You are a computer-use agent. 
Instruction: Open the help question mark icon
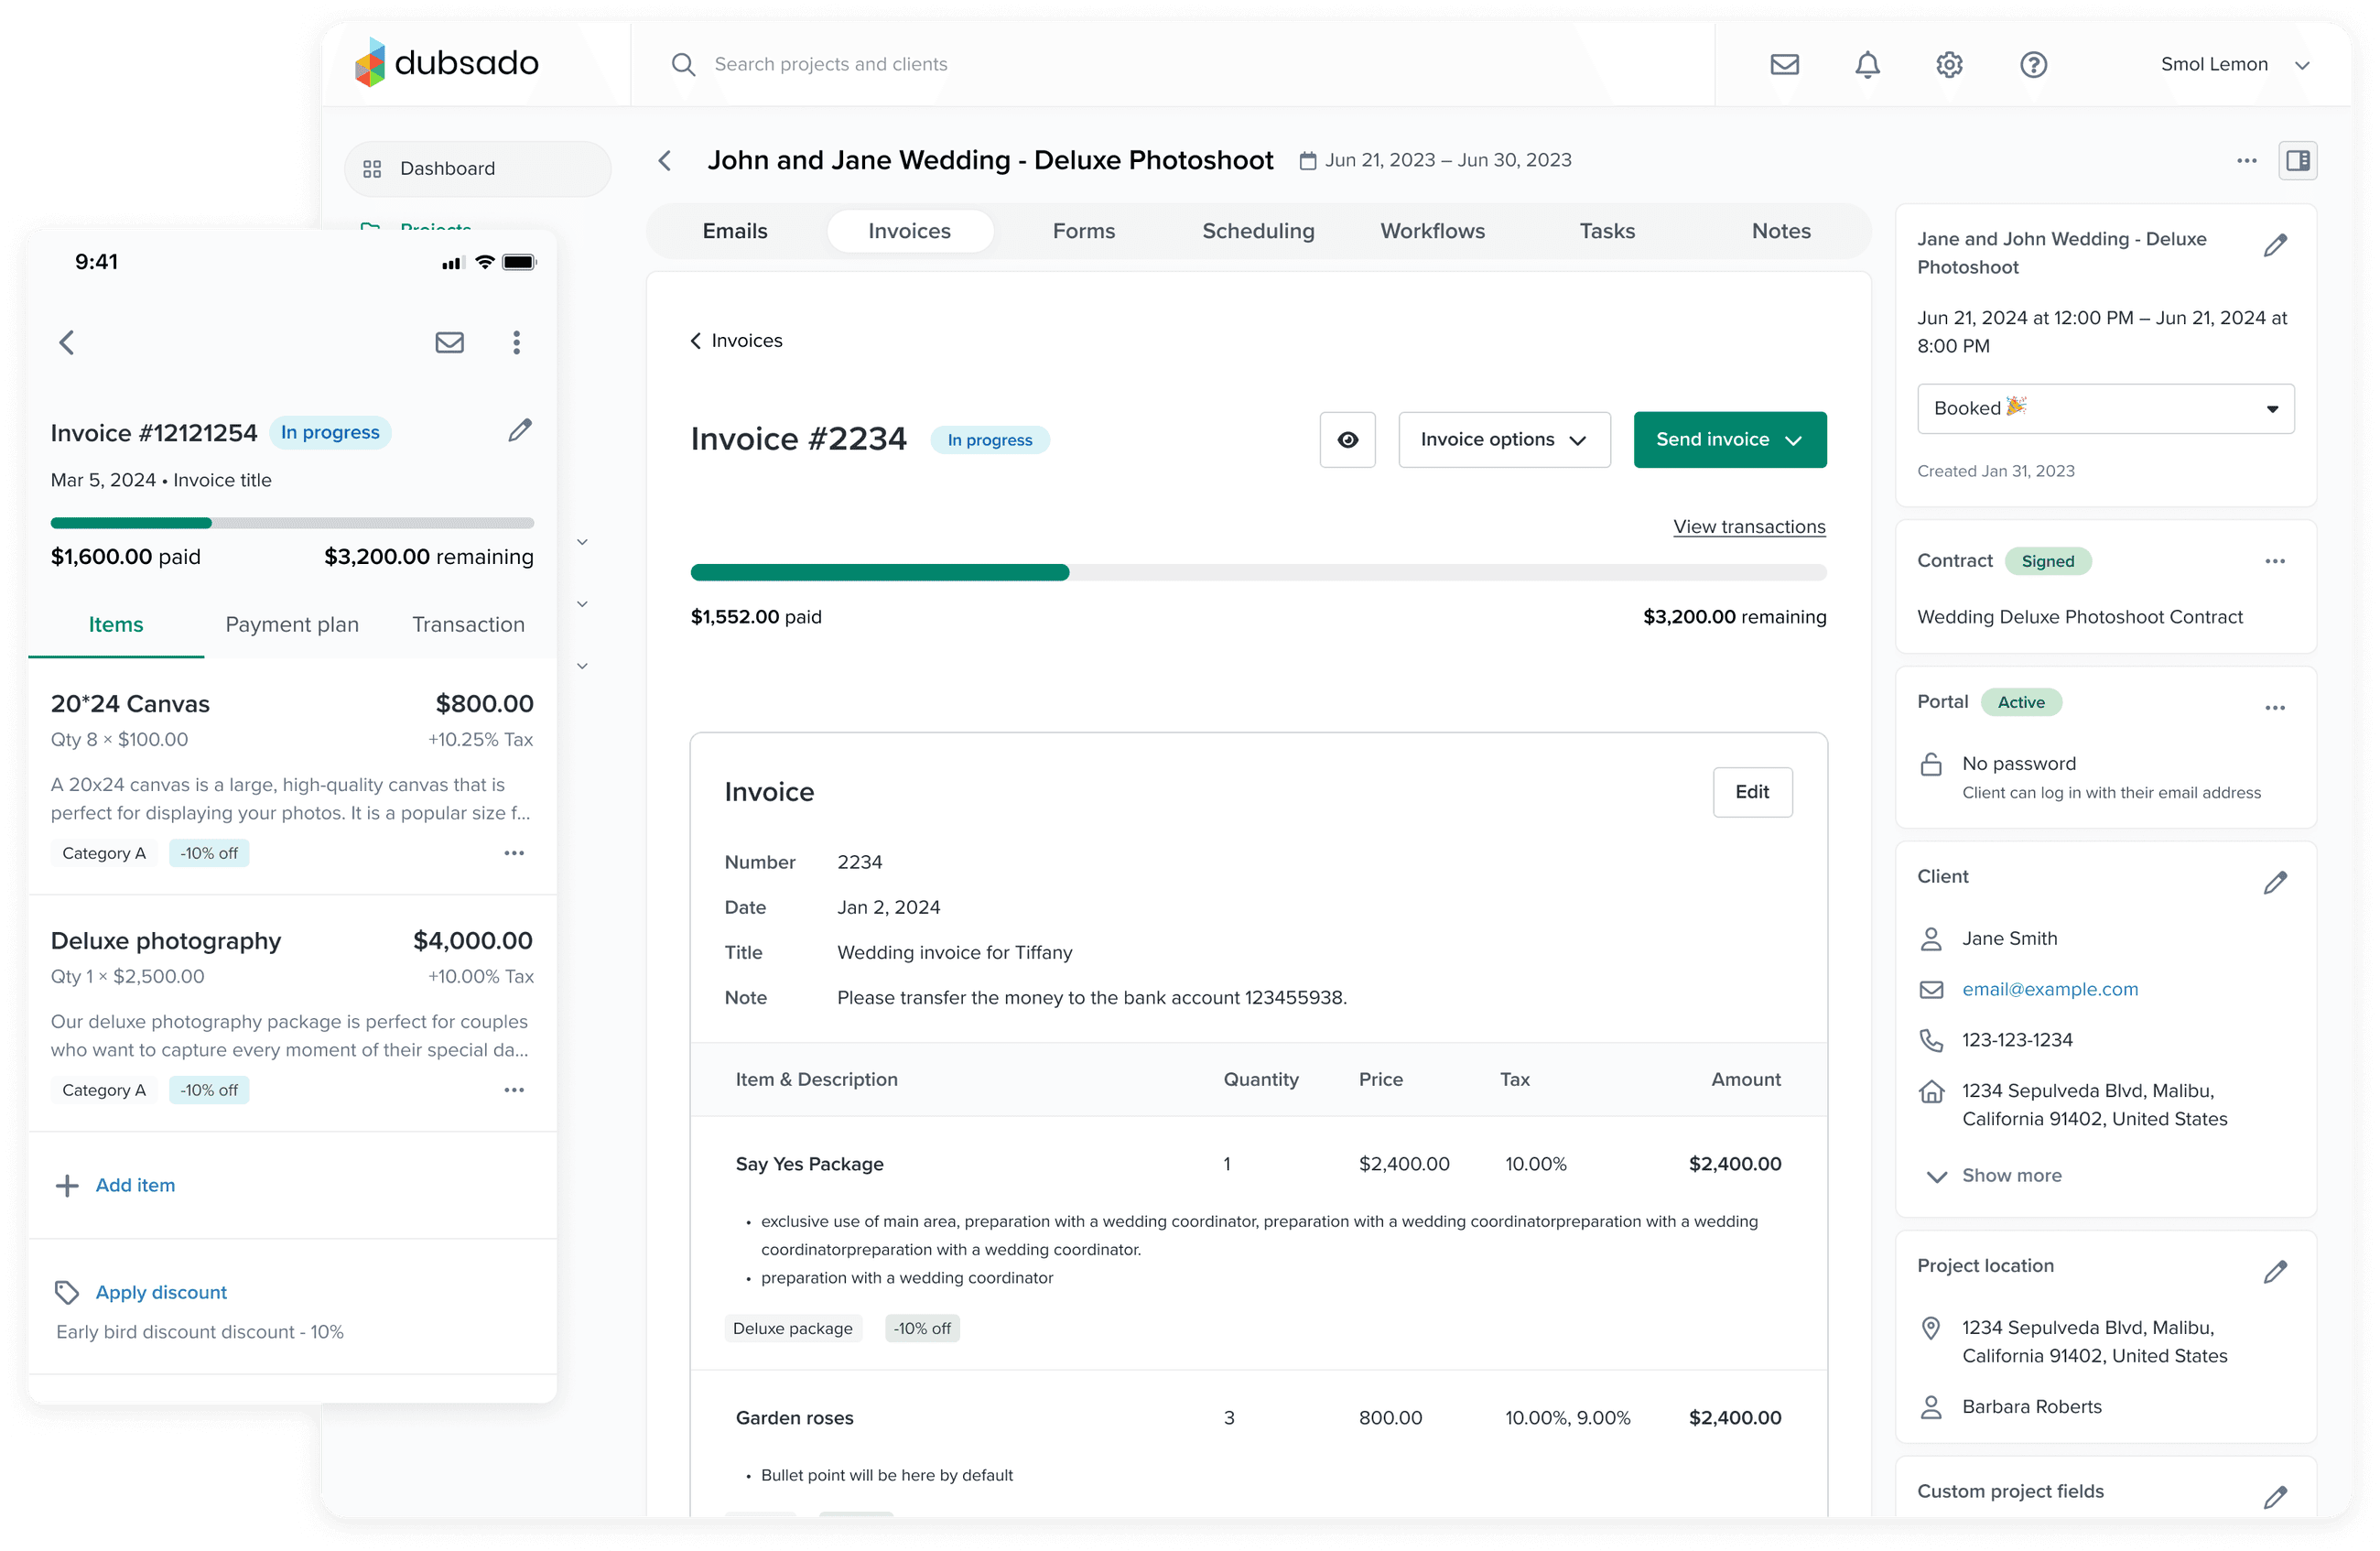tap(2032, 64)
